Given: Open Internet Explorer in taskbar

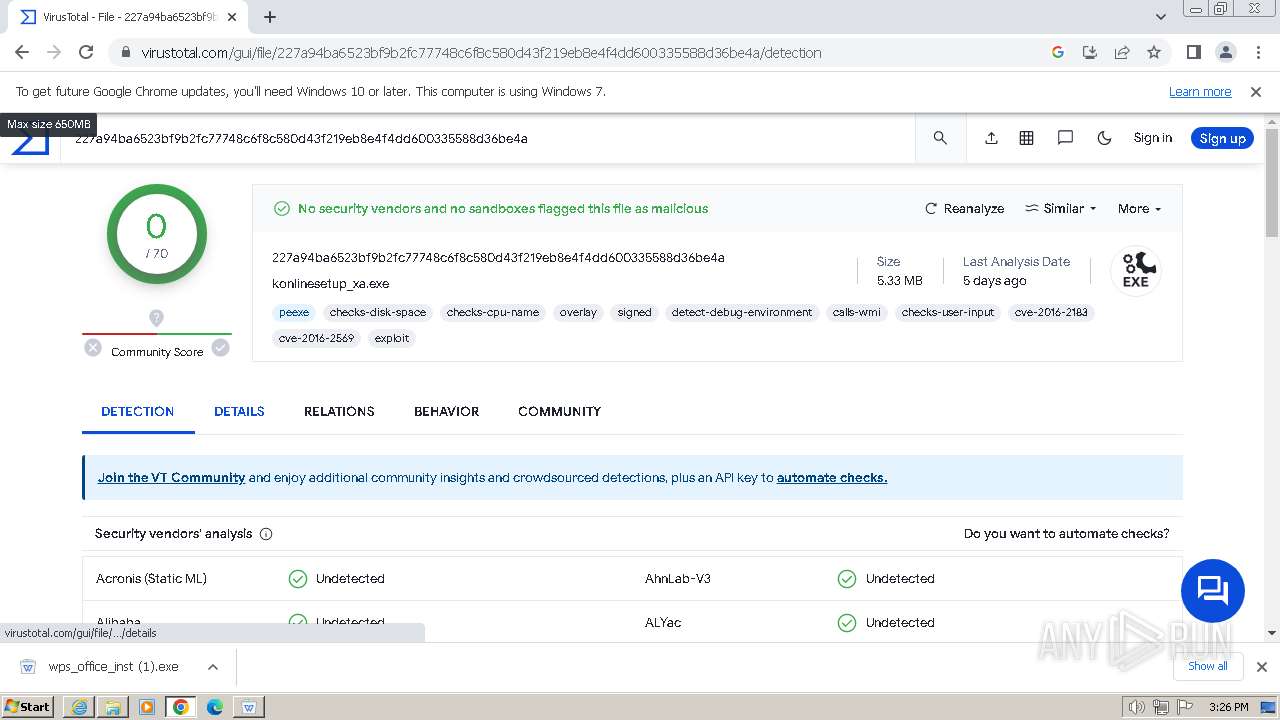Looking at the screenshot, I should click(x=79, y=706).
